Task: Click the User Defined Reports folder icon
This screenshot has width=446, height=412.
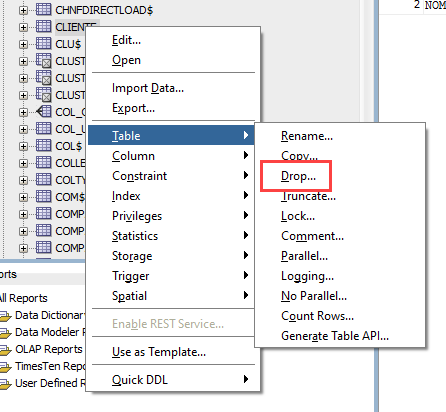Action: 6,384
